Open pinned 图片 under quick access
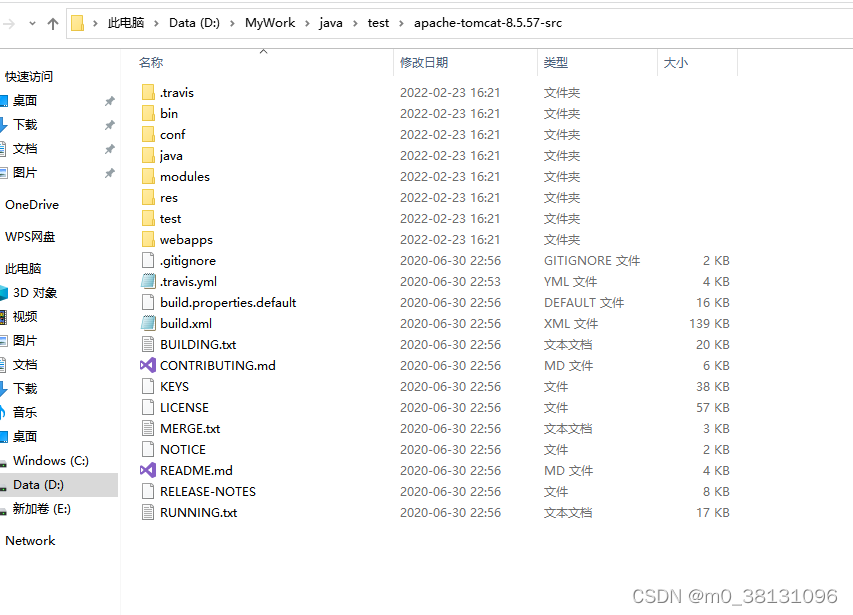853x615 pixels. pos(25,172)
